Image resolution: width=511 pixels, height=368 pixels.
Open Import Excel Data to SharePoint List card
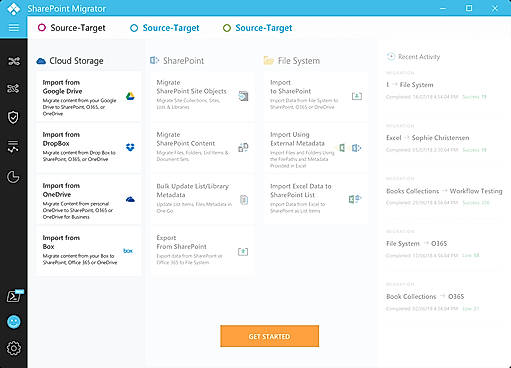click(316, 200)
